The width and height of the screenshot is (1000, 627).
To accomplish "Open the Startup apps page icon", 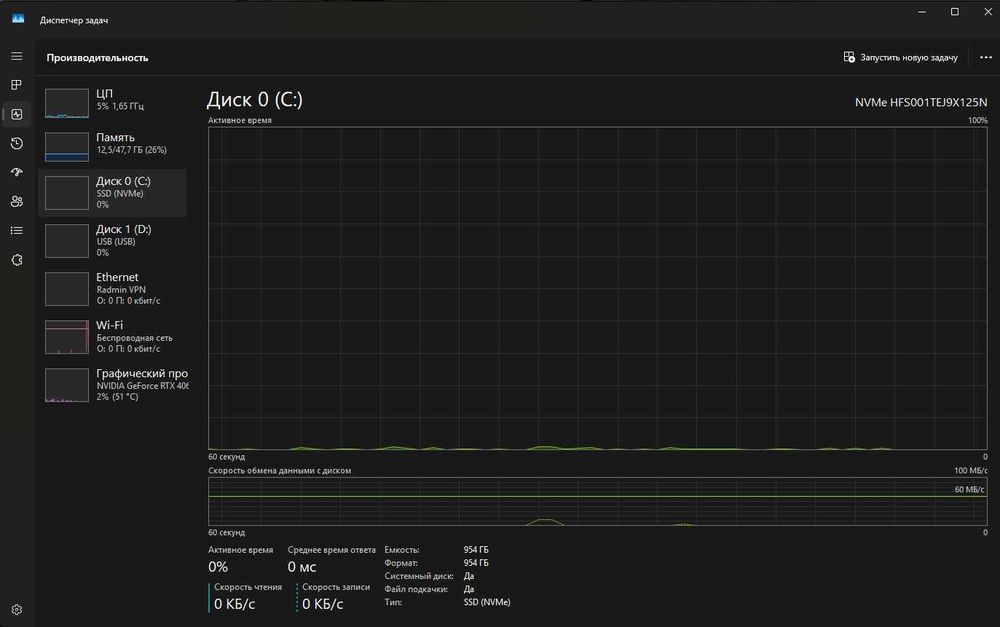I will click(x=17, y=172).
